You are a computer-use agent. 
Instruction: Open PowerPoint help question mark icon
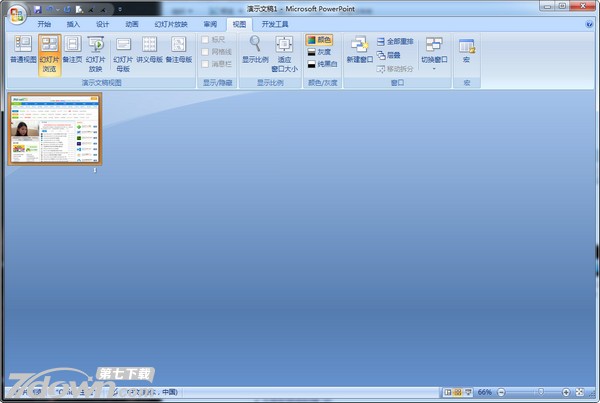[589, 24]
